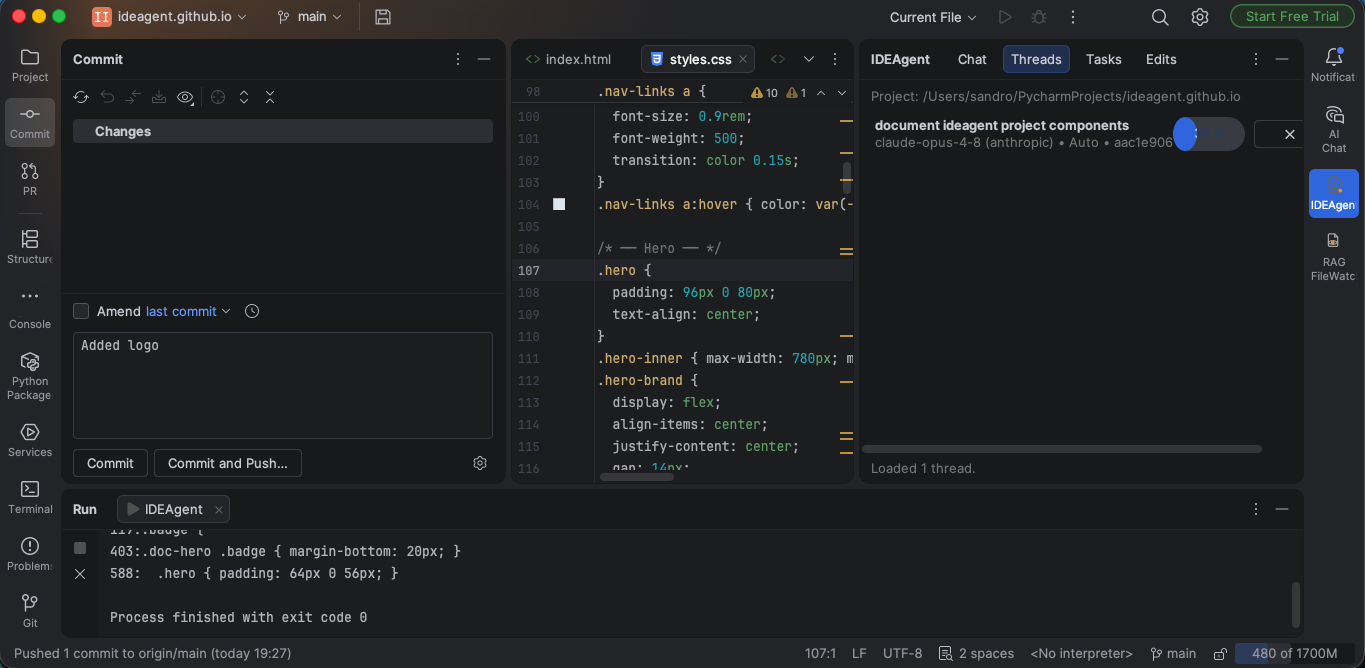1365x668 pixels.
Task: Open the Current File run configuration dropdown
Action: point(933,17)
